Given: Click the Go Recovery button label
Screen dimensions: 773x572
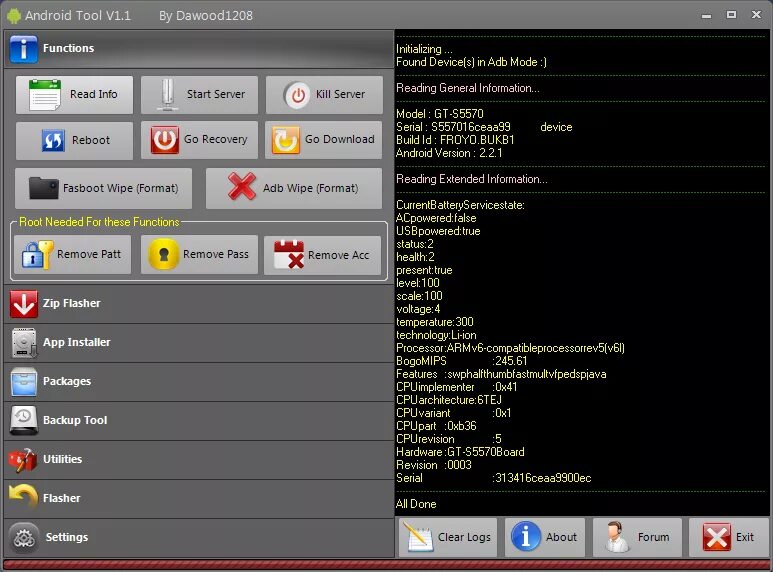Looking at the screenshot, I should (215, 140).
